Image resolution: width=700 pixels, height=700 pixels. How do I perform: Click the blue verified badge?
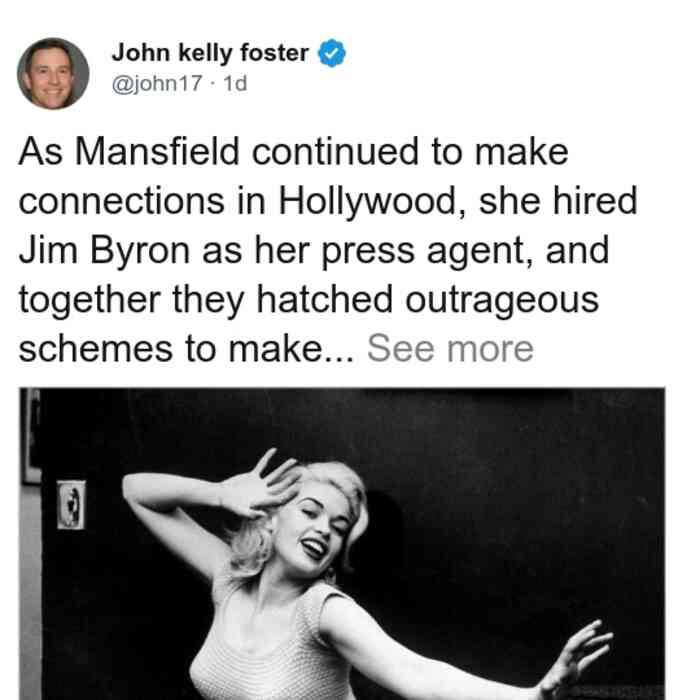pos(332,53)
